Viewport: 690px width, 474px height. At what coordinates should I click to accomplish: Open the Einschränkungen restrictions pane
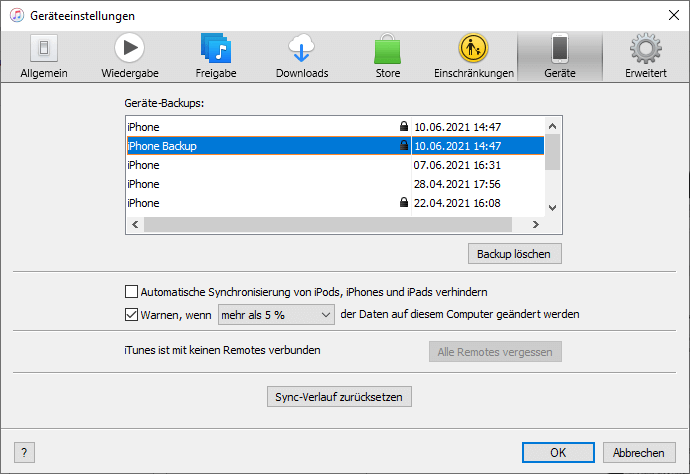pyautogui.click(x=474, y=56)
